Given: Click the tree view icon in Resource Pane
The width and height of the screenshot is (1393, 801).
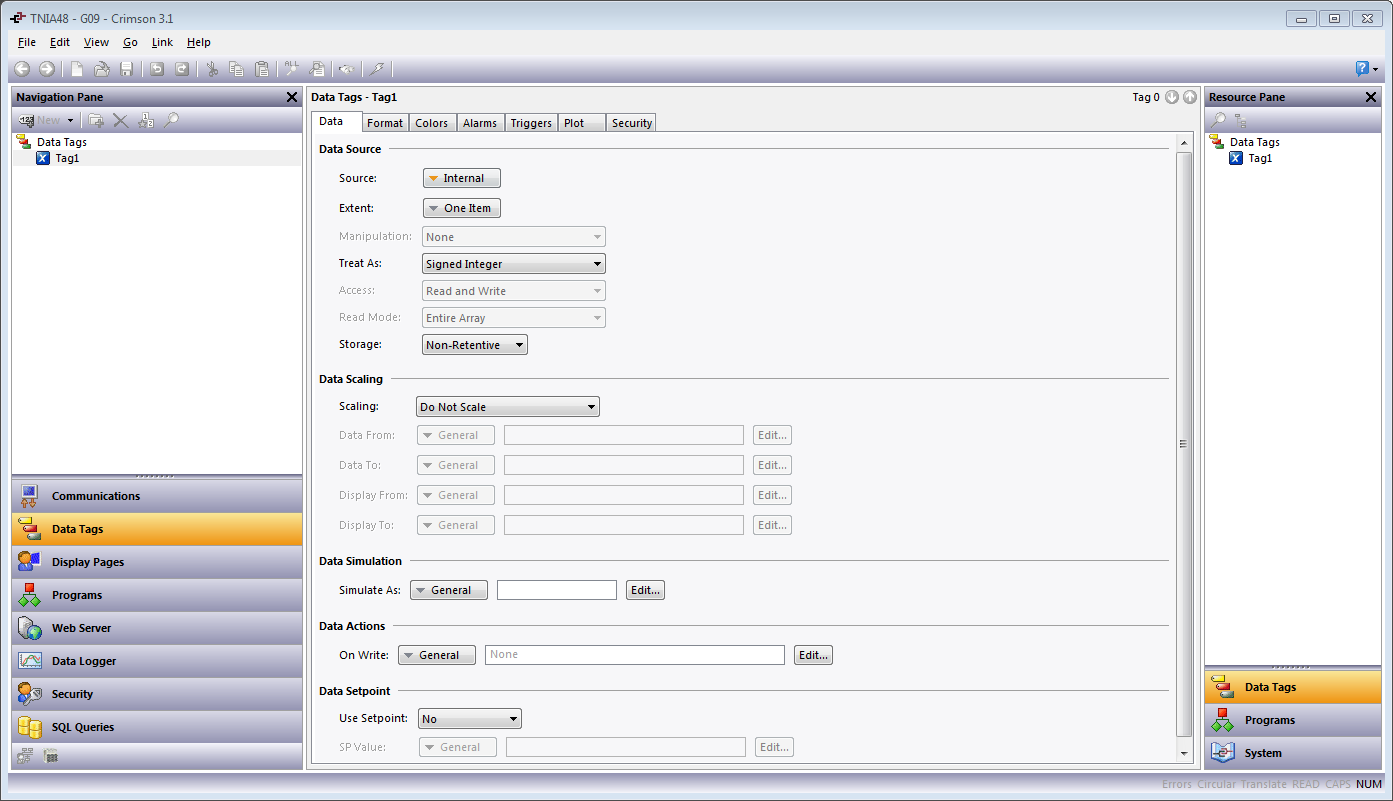Looking at the screenshot, I should pyautogui.click(x=1240, y=120).
